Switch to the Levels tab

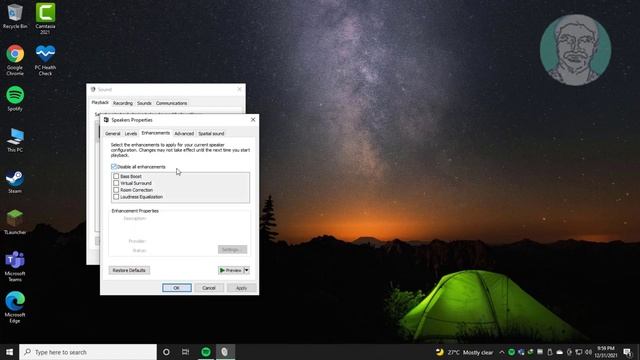tap(131, 133)
